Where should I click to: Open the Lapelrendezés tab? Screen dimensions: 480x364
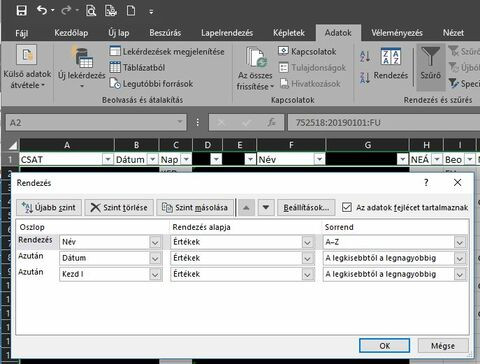point(227,33)
